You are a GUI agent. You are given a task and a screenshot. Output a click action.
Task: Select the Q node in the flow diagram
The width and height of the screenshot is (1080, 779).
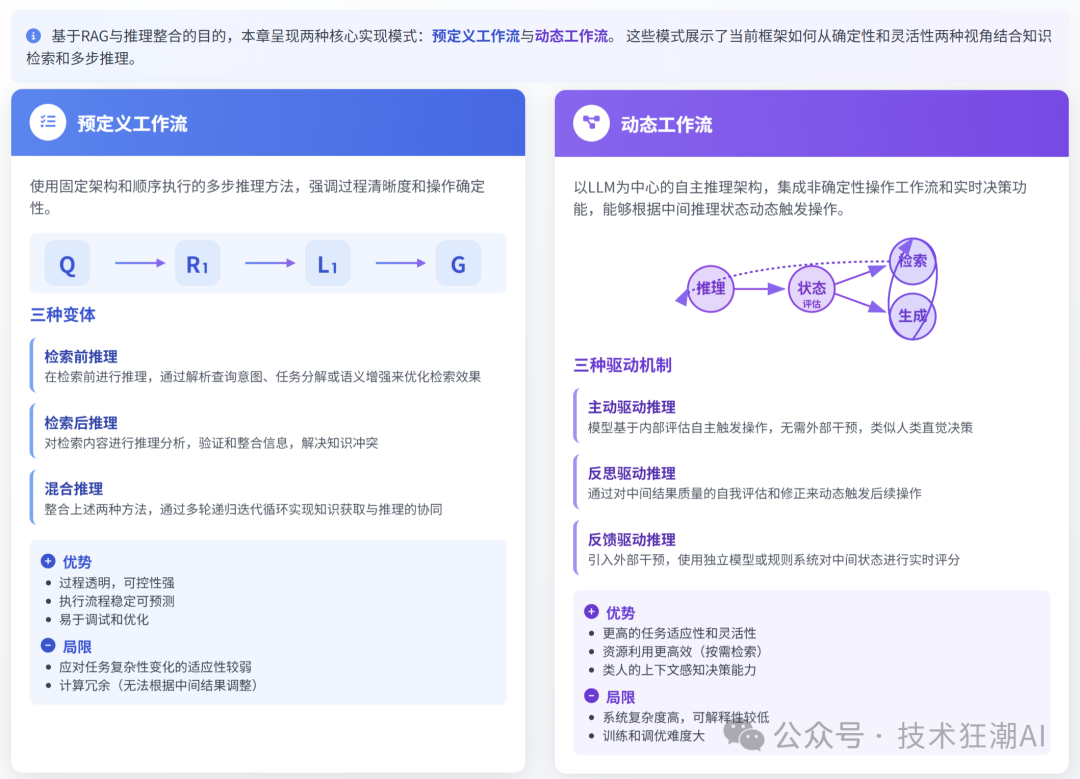(x=67, y=263)
